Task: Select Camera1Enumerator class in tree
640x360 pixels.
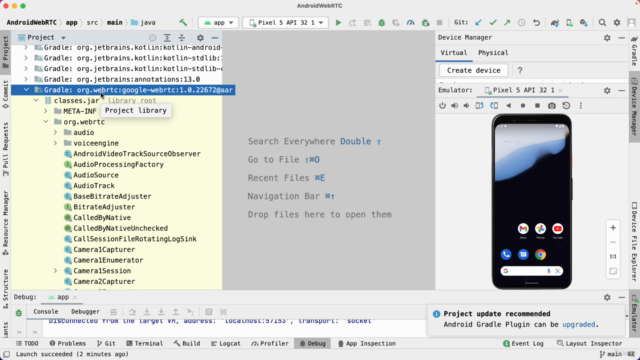Action: [x=108, y=260]
